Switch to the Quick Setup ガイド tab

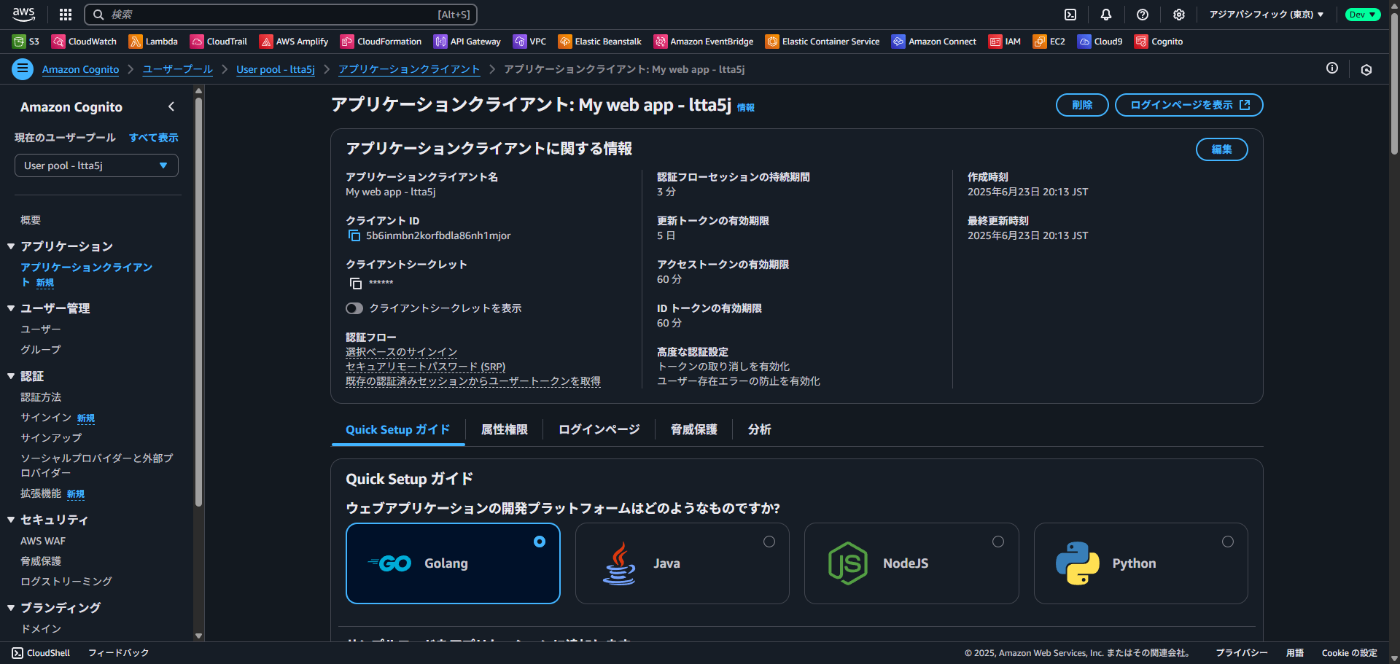(398, 429)
